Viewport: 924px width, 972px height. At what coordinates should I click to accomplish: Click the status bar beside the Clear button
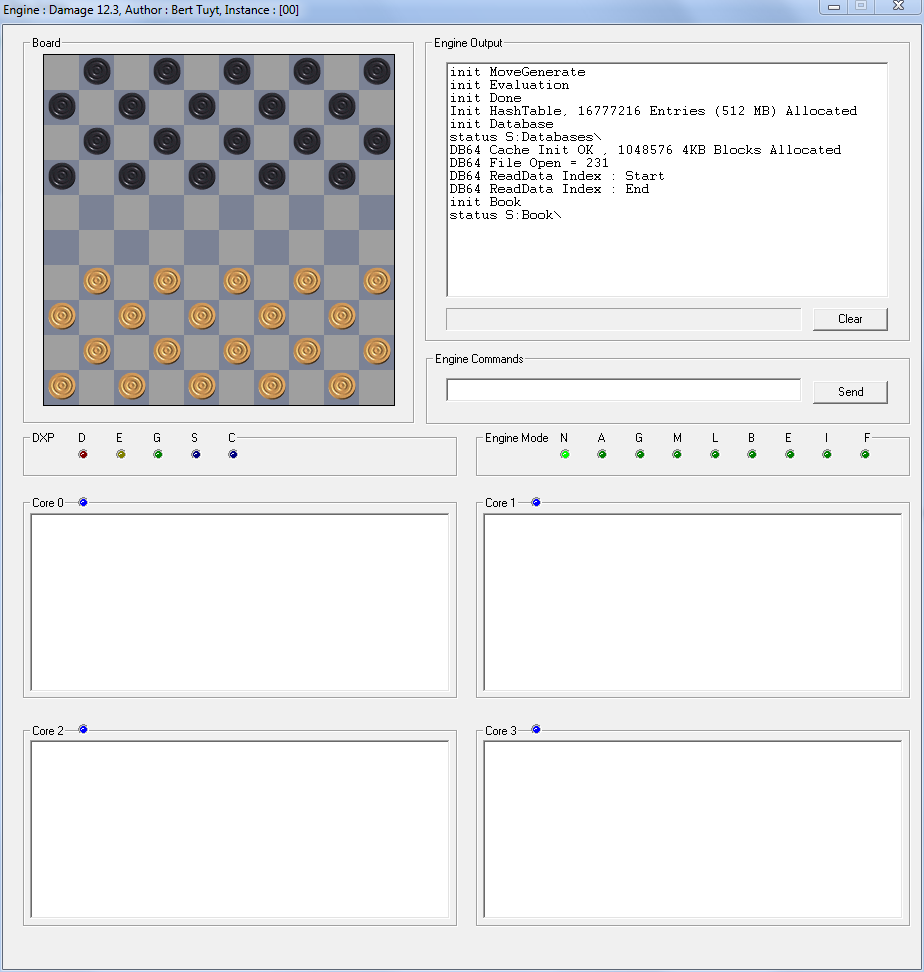623,319
